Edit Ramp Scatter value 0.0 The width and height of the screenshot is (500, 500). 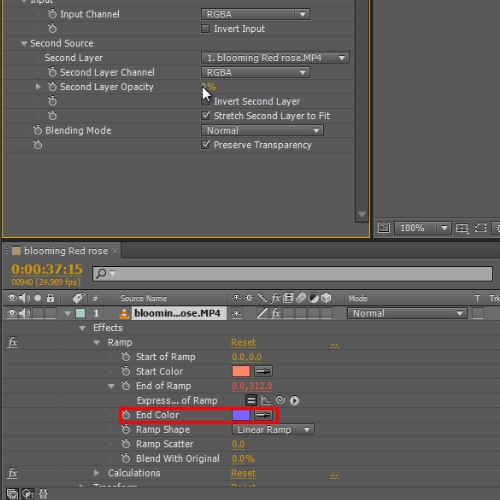pos(238,444)
